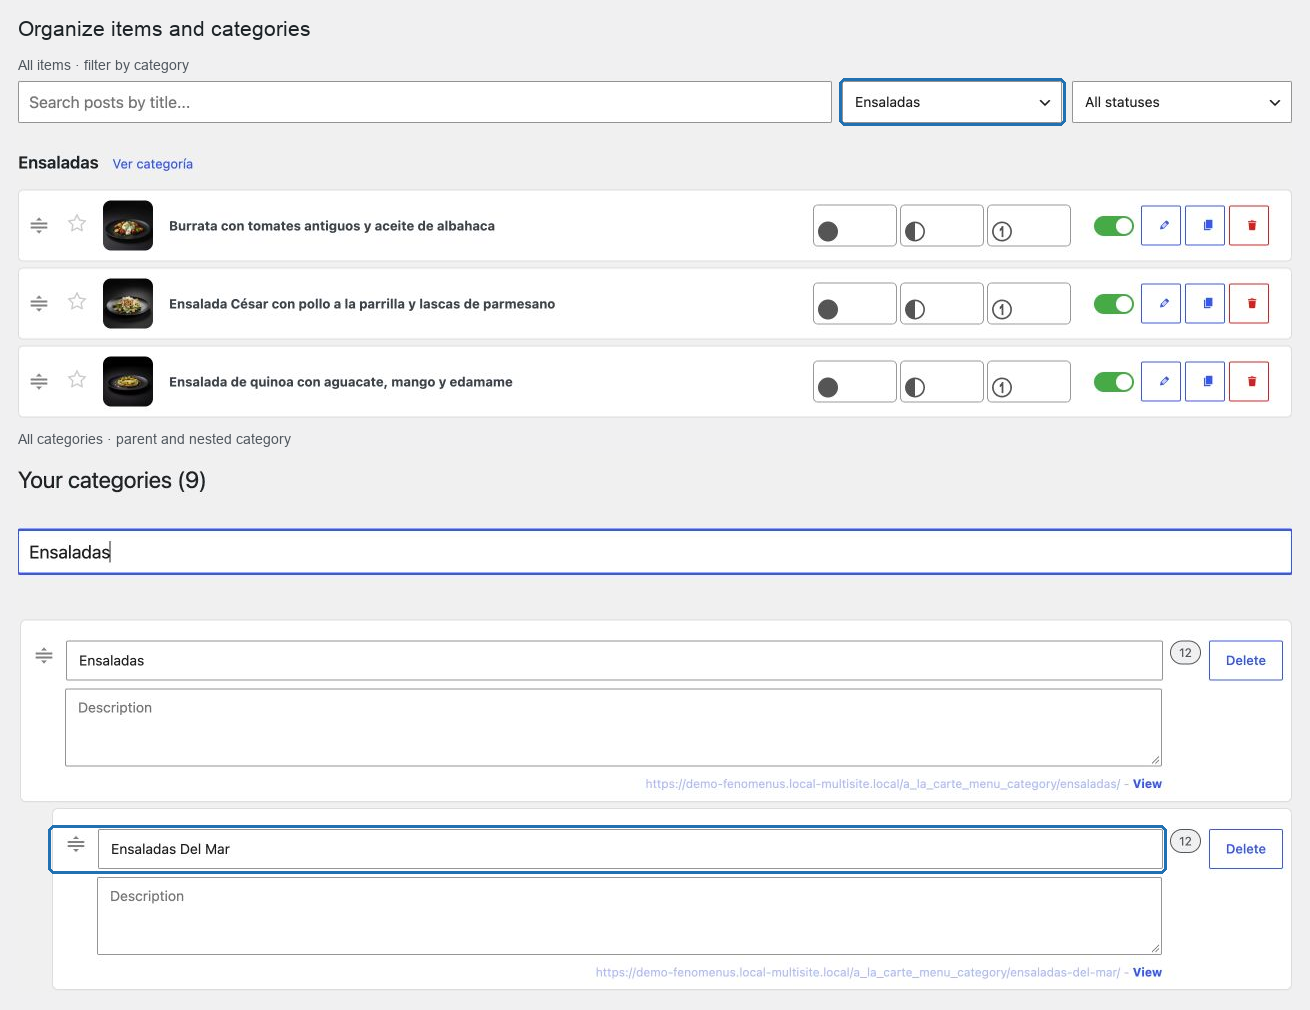
Task: Duplicate the Ensalada de quinoa item
Action: coord(1205,382)
